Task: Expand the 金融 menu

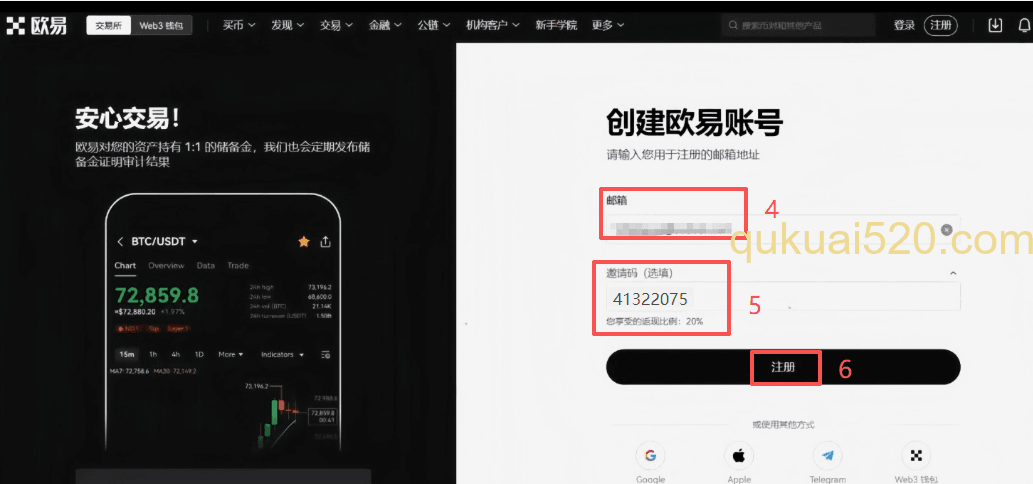Action: pos(385,26)
